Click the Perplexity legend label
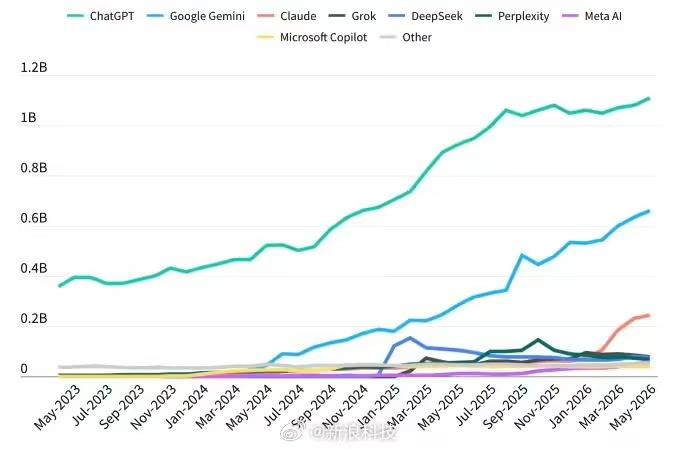Viewport: 680px width, 449px height. tap(523, 16)
